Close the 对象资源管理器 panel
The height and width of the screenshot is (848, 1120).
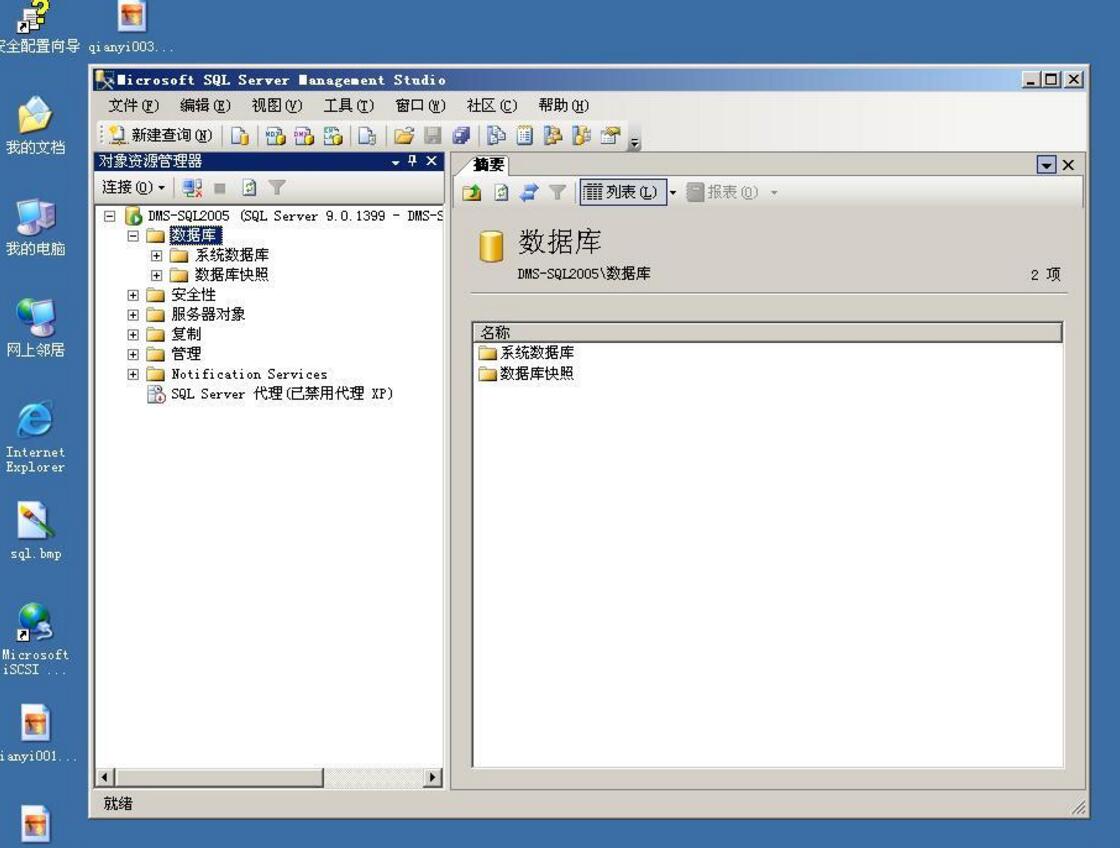point(431,161)
